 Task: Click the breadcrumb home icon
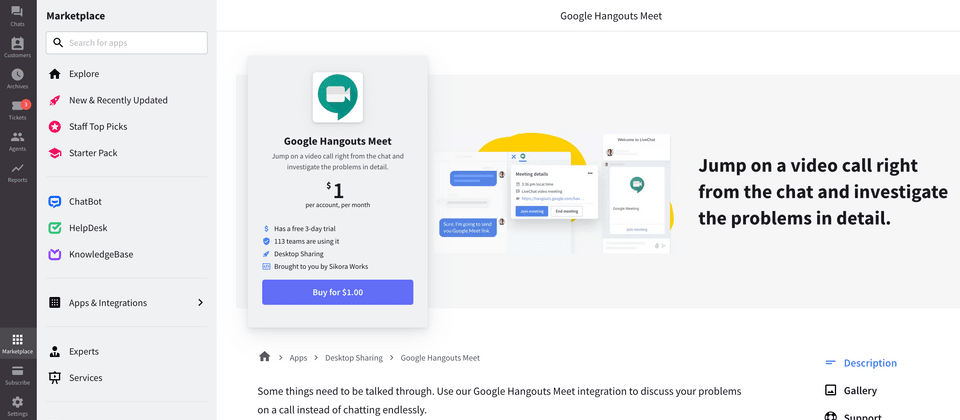(264, 356)
